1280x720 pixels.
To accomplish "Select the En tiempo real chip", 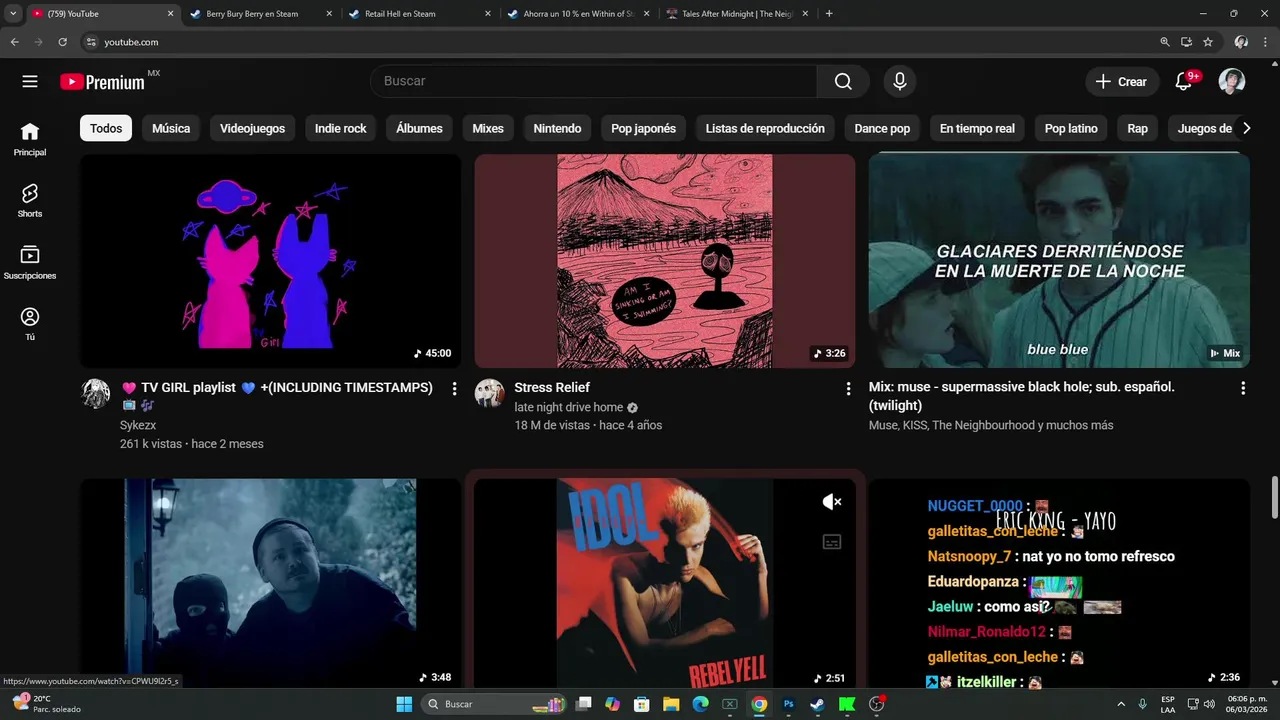I will pyautogui.click(x=977, y=128).
